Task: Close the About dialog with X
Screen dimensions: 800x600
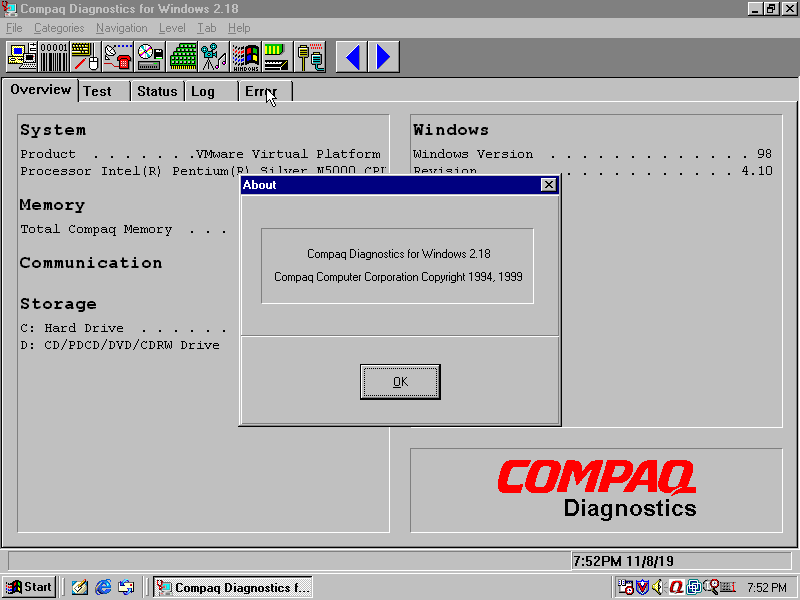Action: coord(548,185)
